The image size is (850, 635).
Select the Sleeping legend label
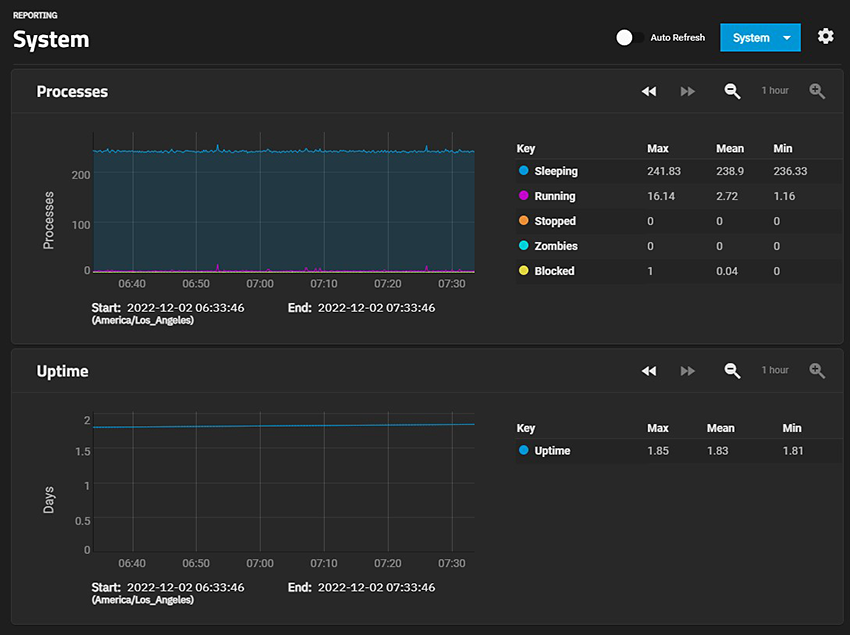click(x=556, y=171)
